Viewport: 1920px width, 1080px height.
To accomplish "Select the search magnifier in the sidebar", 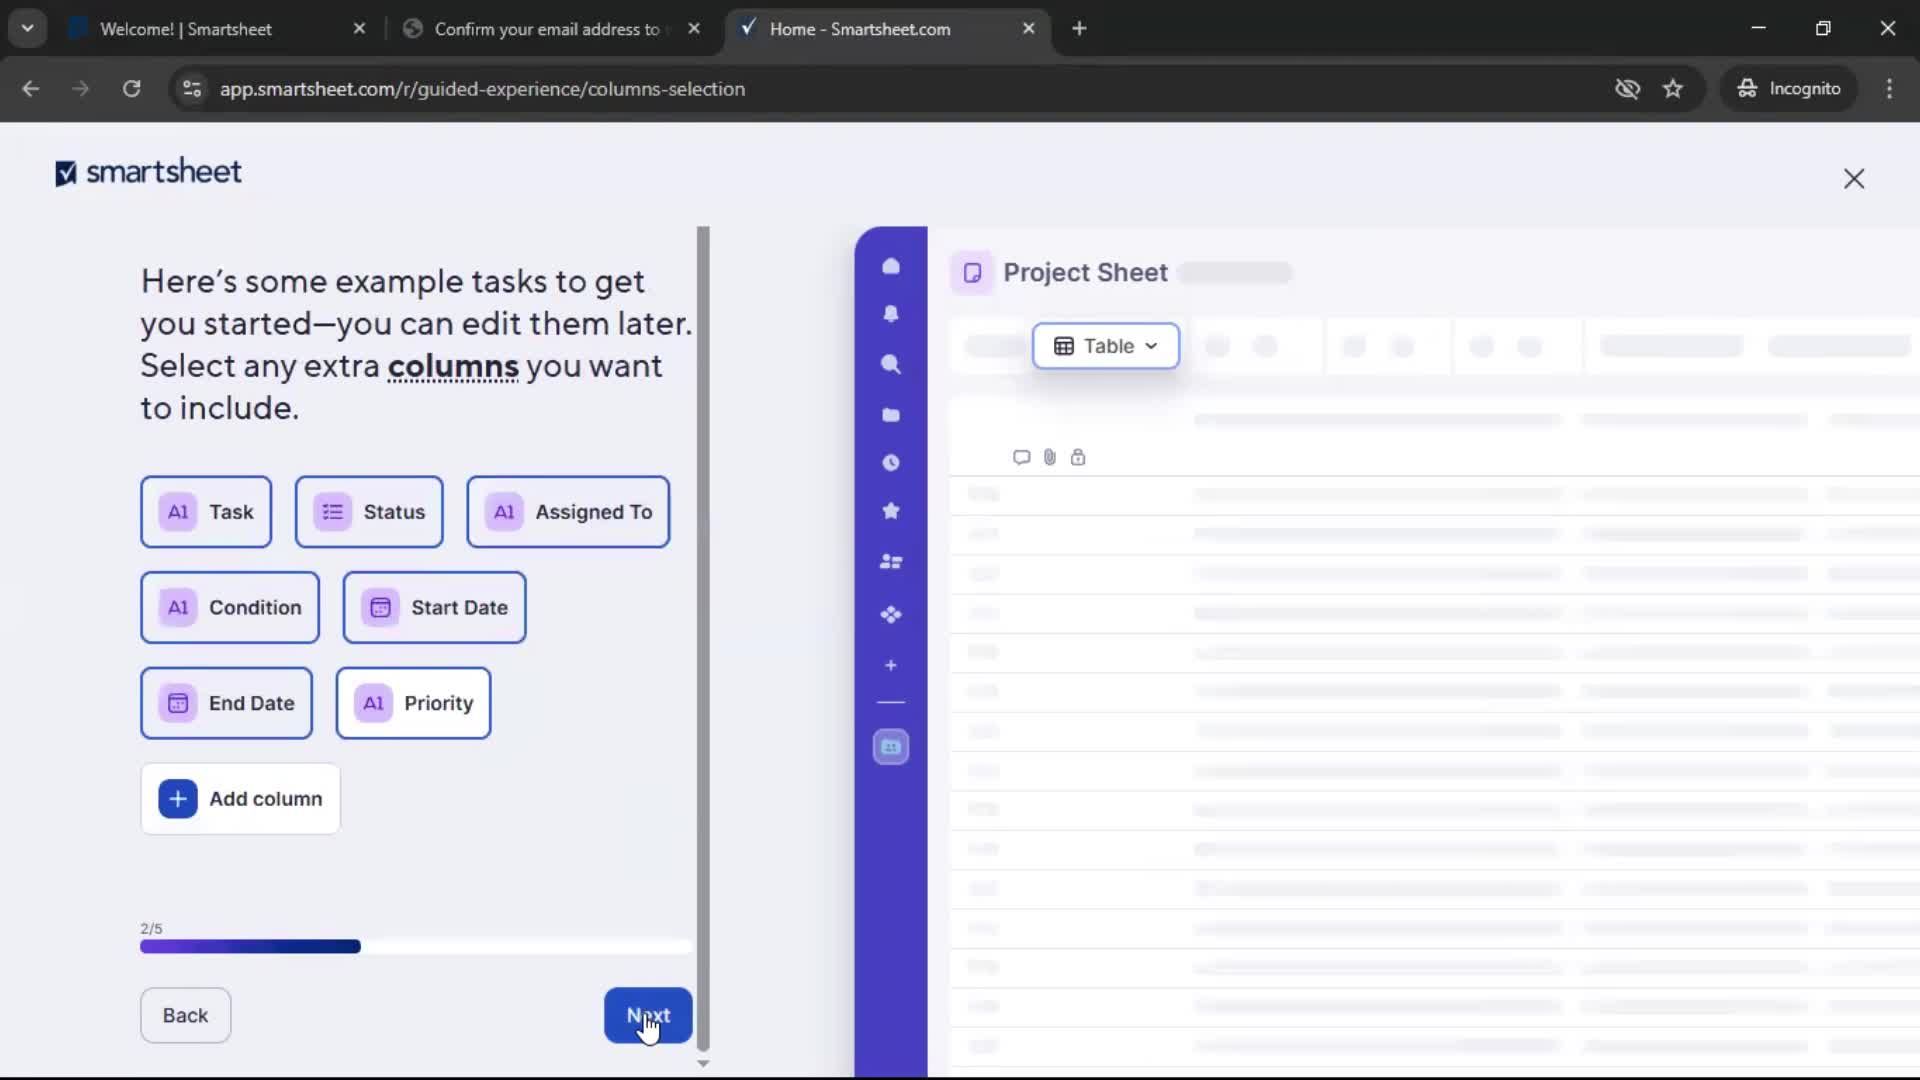I will (891, 365).
